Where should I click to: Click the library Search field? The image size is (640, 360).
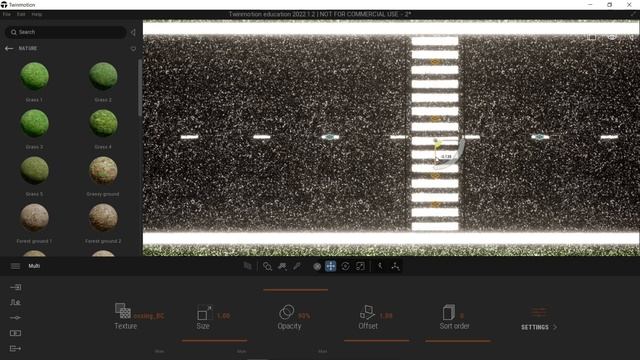click(66, 32)
